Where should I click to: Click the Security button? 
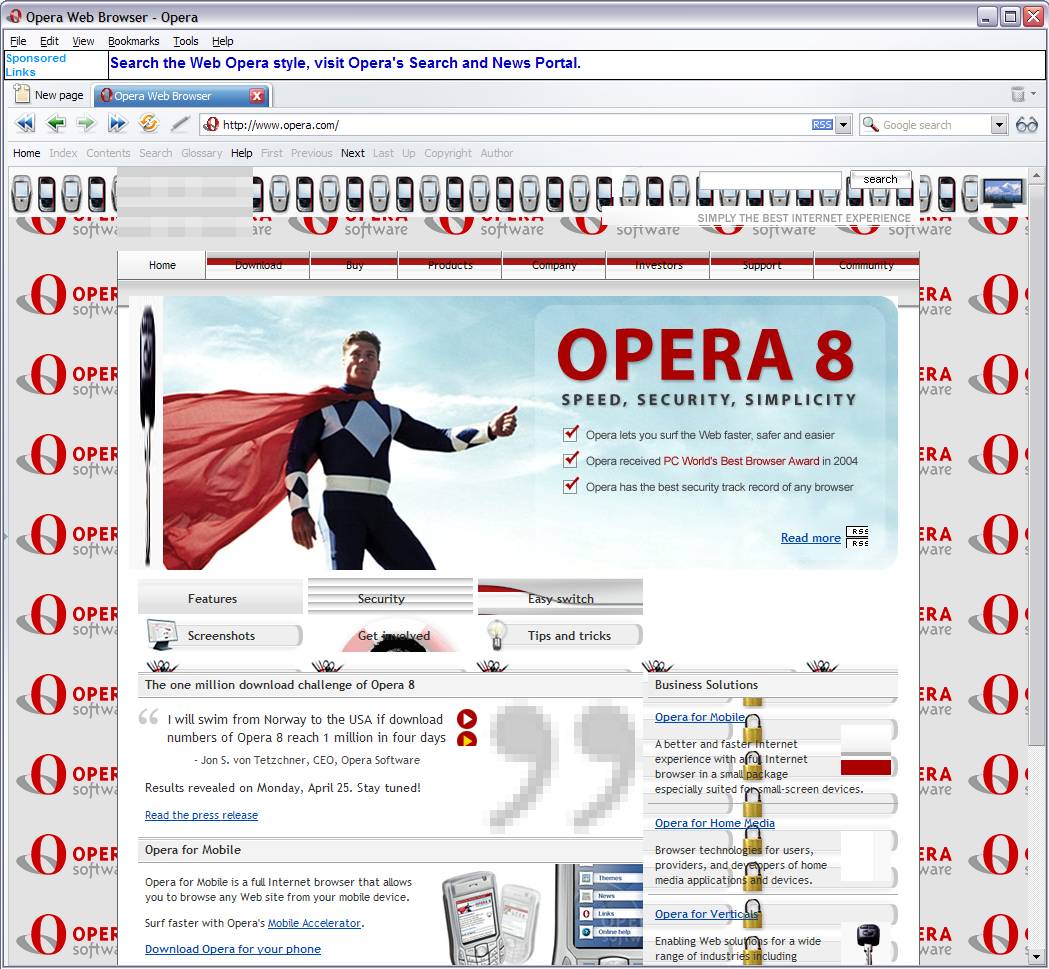click(390, 597)
